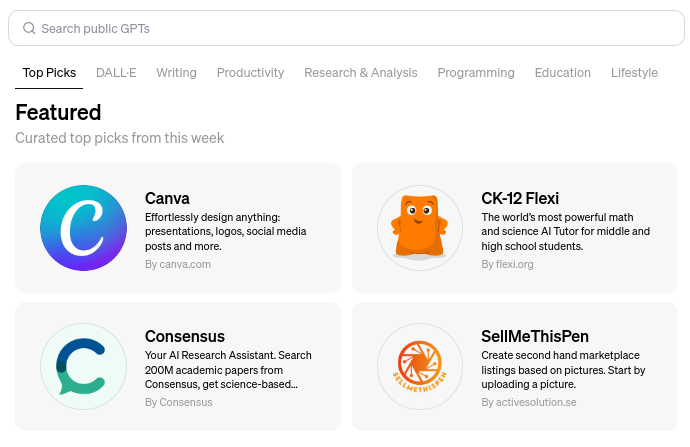This screenshot has width=690, height=447.
Task: Click the By canva.com author text
Action: pos(178,264)
